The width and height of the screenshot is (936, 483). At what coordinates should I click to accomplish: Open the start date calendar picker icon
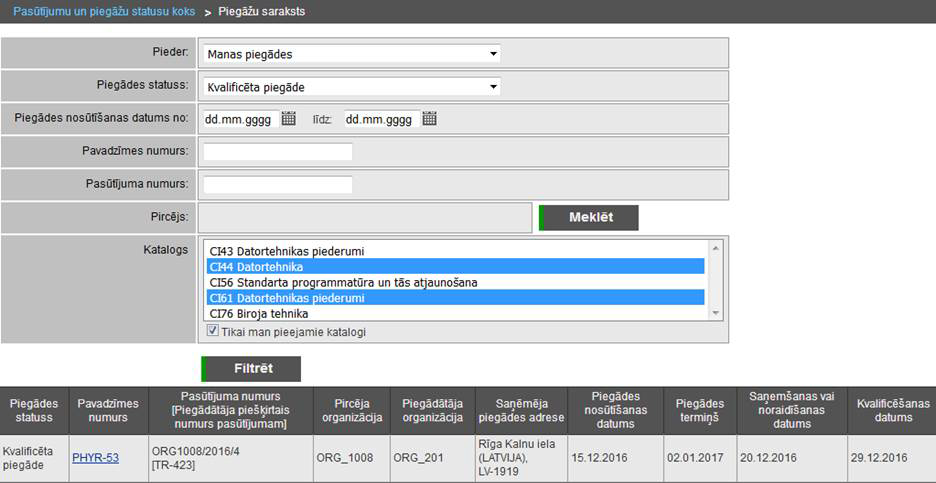pyautogui.click(x=289, y=119)
